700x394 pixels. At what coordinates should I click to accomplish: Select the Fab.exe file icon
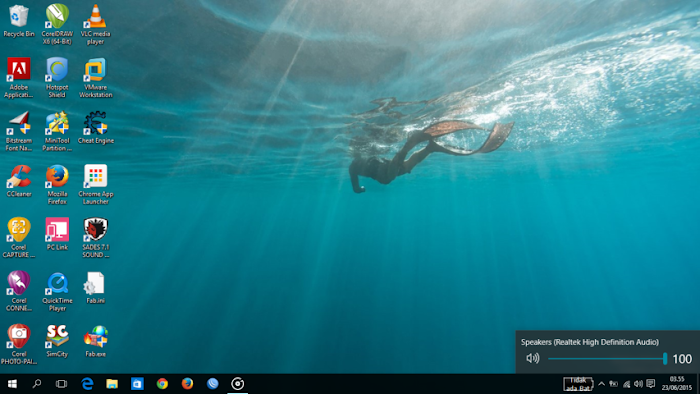(96, 341)
